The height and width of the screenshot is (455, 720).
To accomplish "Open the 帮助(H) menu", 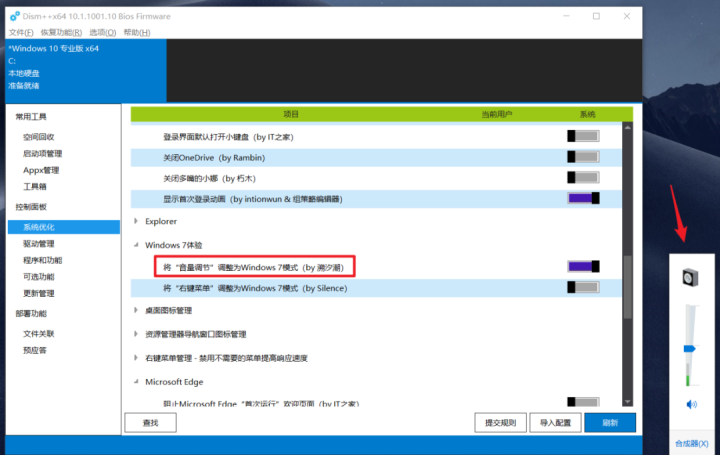I will pos(137,32).
